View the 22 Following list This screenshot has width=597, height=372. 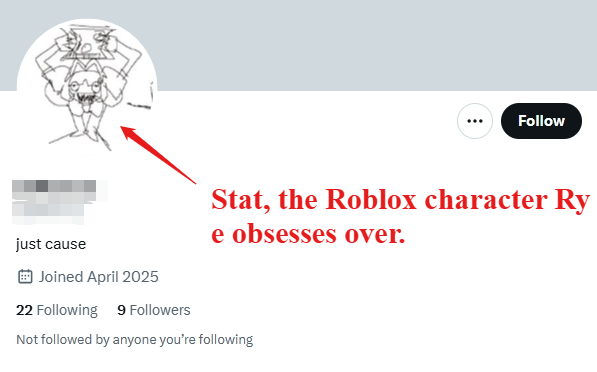point(57,310)
